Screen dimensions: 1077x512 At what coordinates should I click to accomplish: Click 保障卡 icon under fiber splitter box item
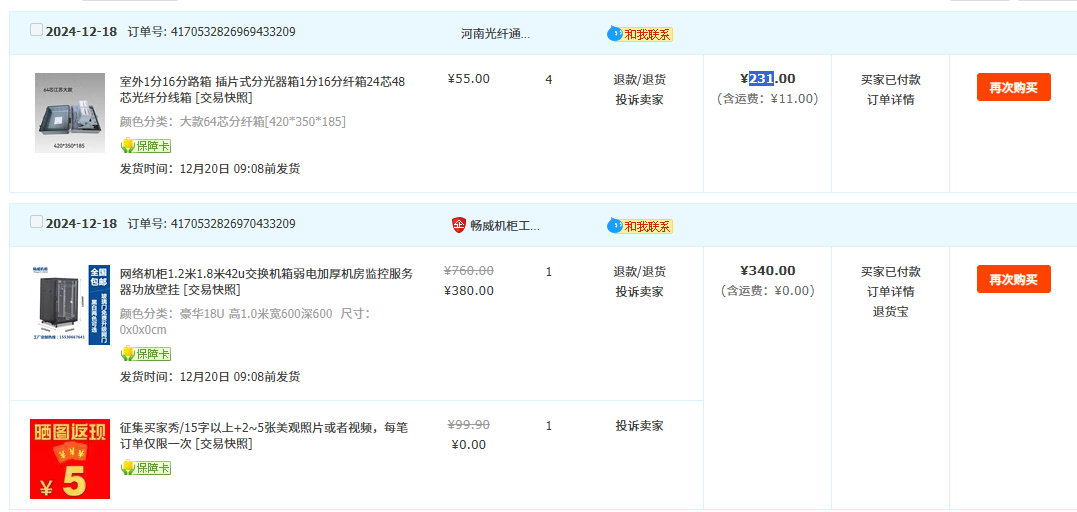point(146,146)
